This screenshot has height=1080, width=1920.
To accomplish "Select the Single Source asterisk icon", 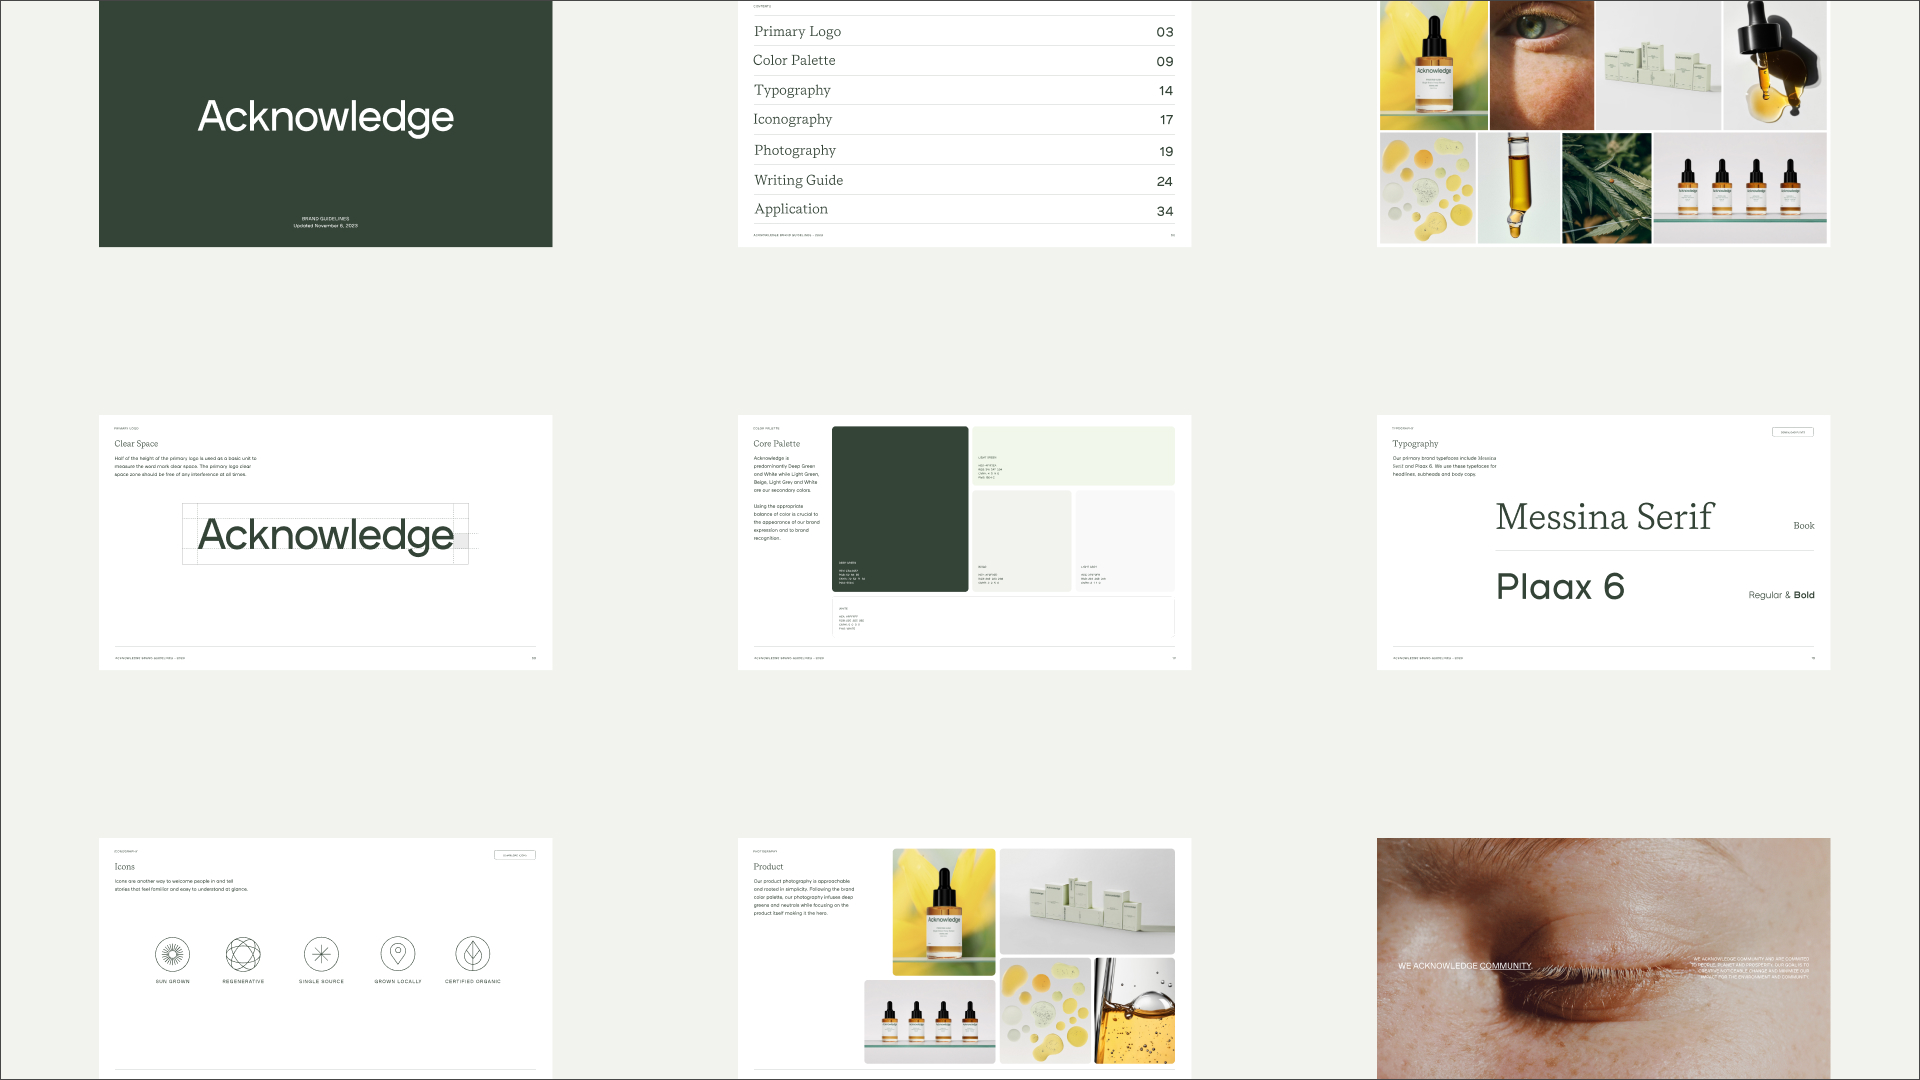I will pyautogui.click(x=321, y=954).
